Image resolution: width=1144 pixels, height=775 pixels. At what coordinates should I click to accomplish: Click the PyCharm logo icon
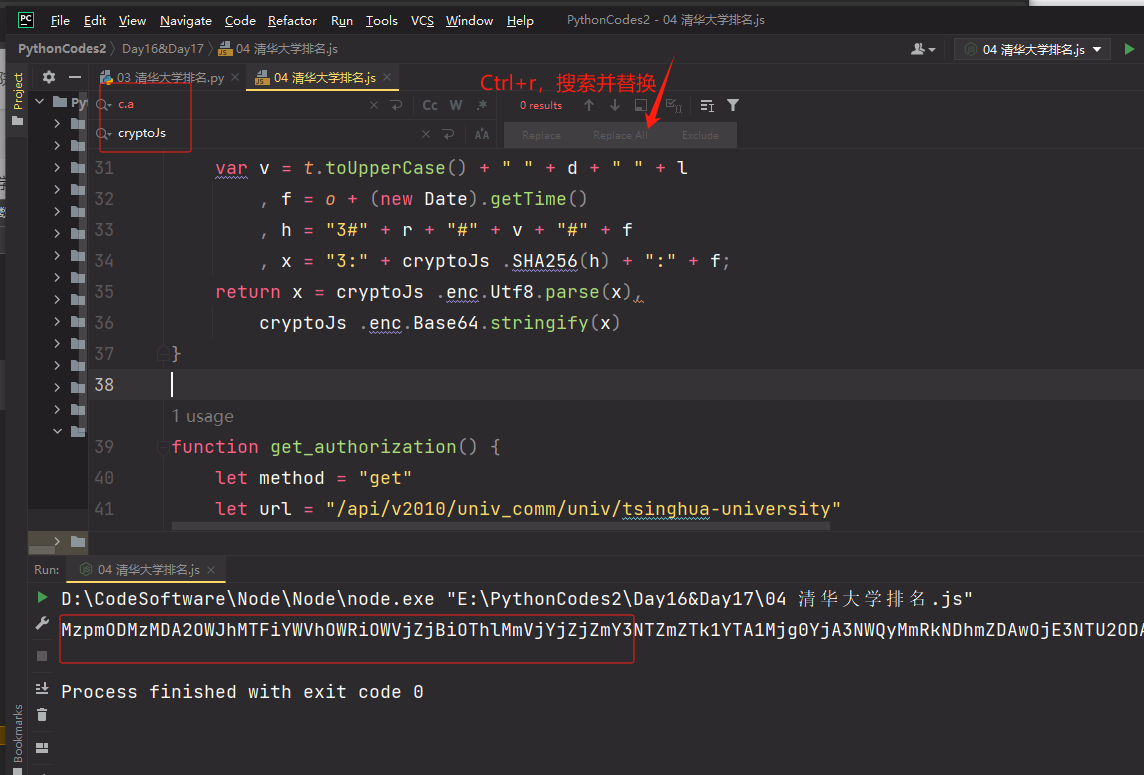[26, 20]
